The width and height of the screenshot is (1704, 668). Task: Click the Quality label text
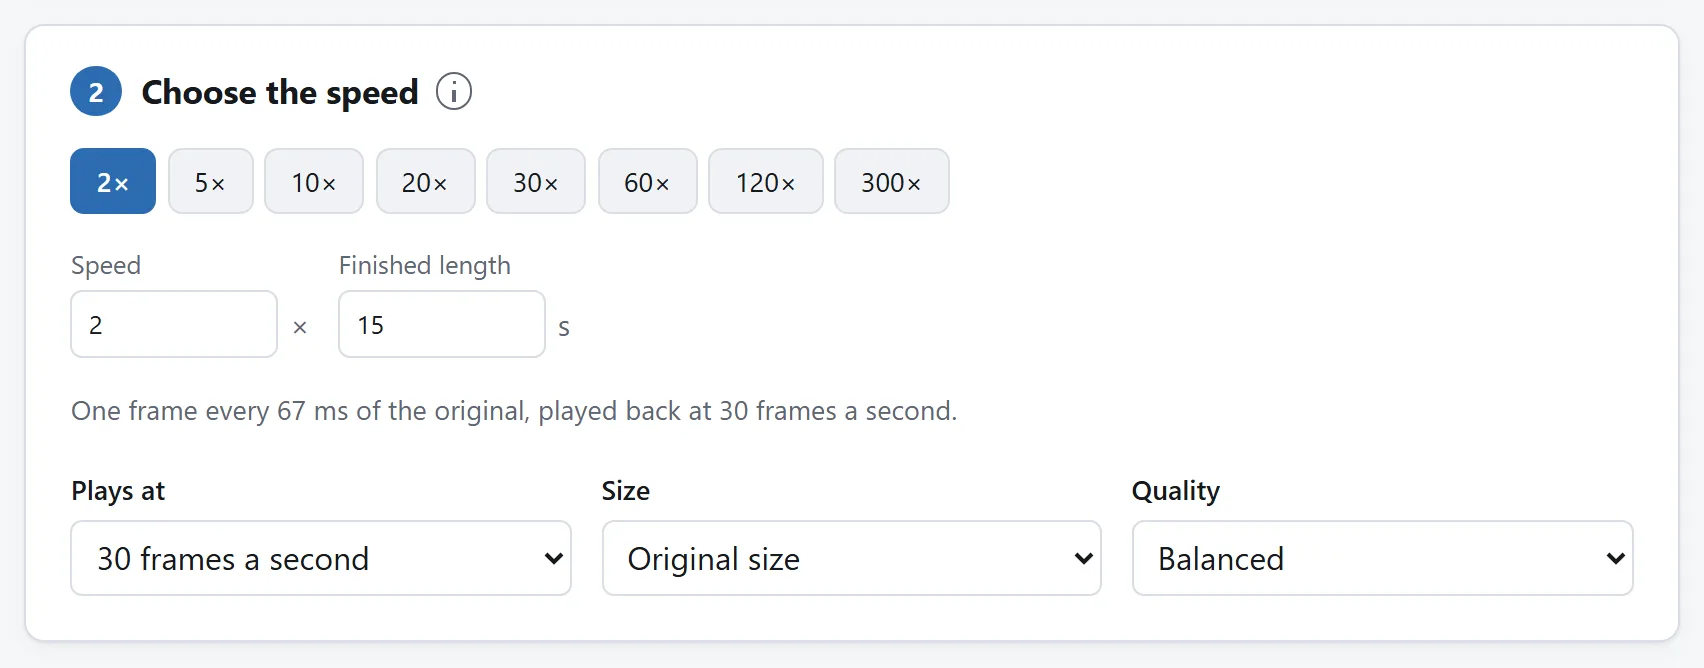[x=1176, y=491]
